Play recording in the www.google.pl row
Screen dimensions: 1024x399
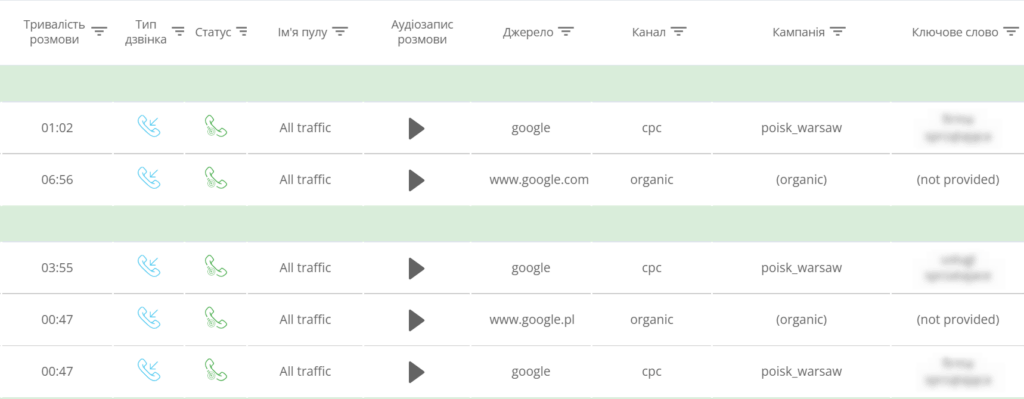tap(417, 320)
